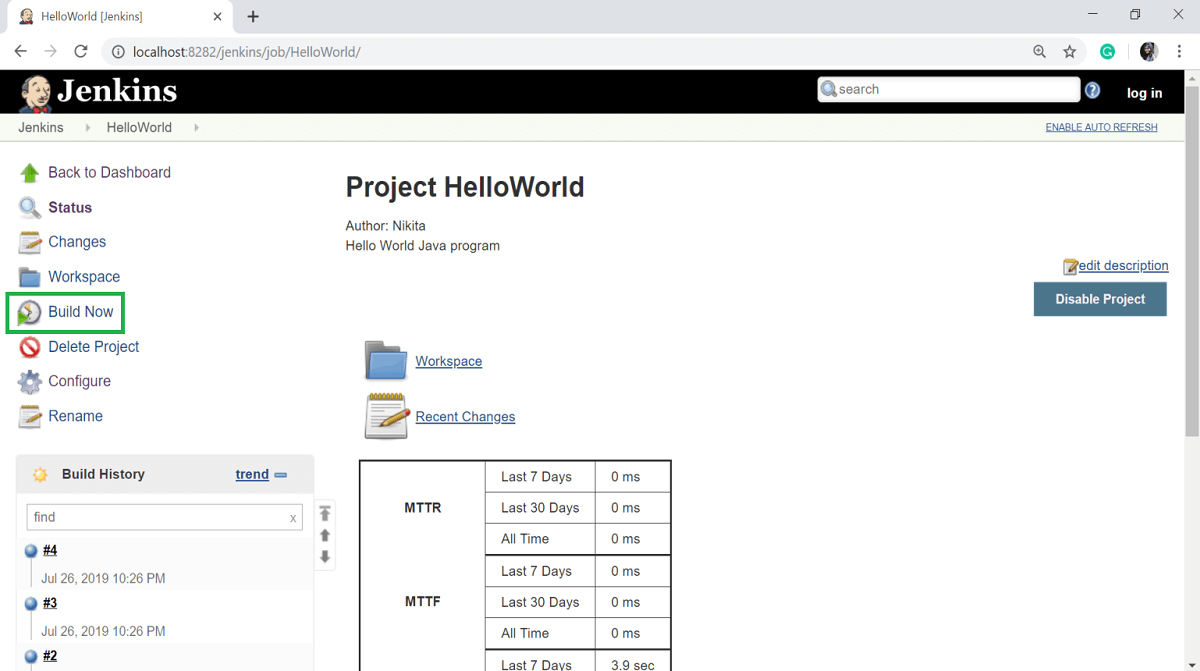The height and width of the screenshot is (671, 1200).
Task: Click the HelloWorld breadcrumb link
Action: pyautogui.click(x=139, y=128)
